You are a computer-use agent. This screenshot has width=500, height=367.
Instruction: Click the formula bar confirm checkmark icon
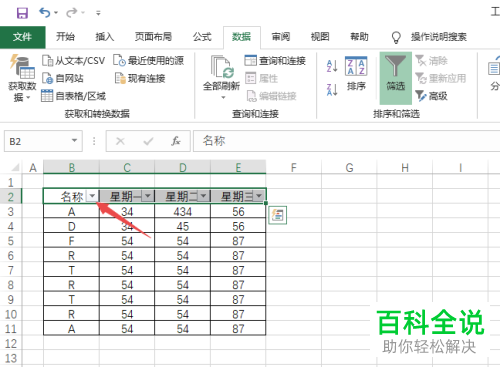[148, 141]
